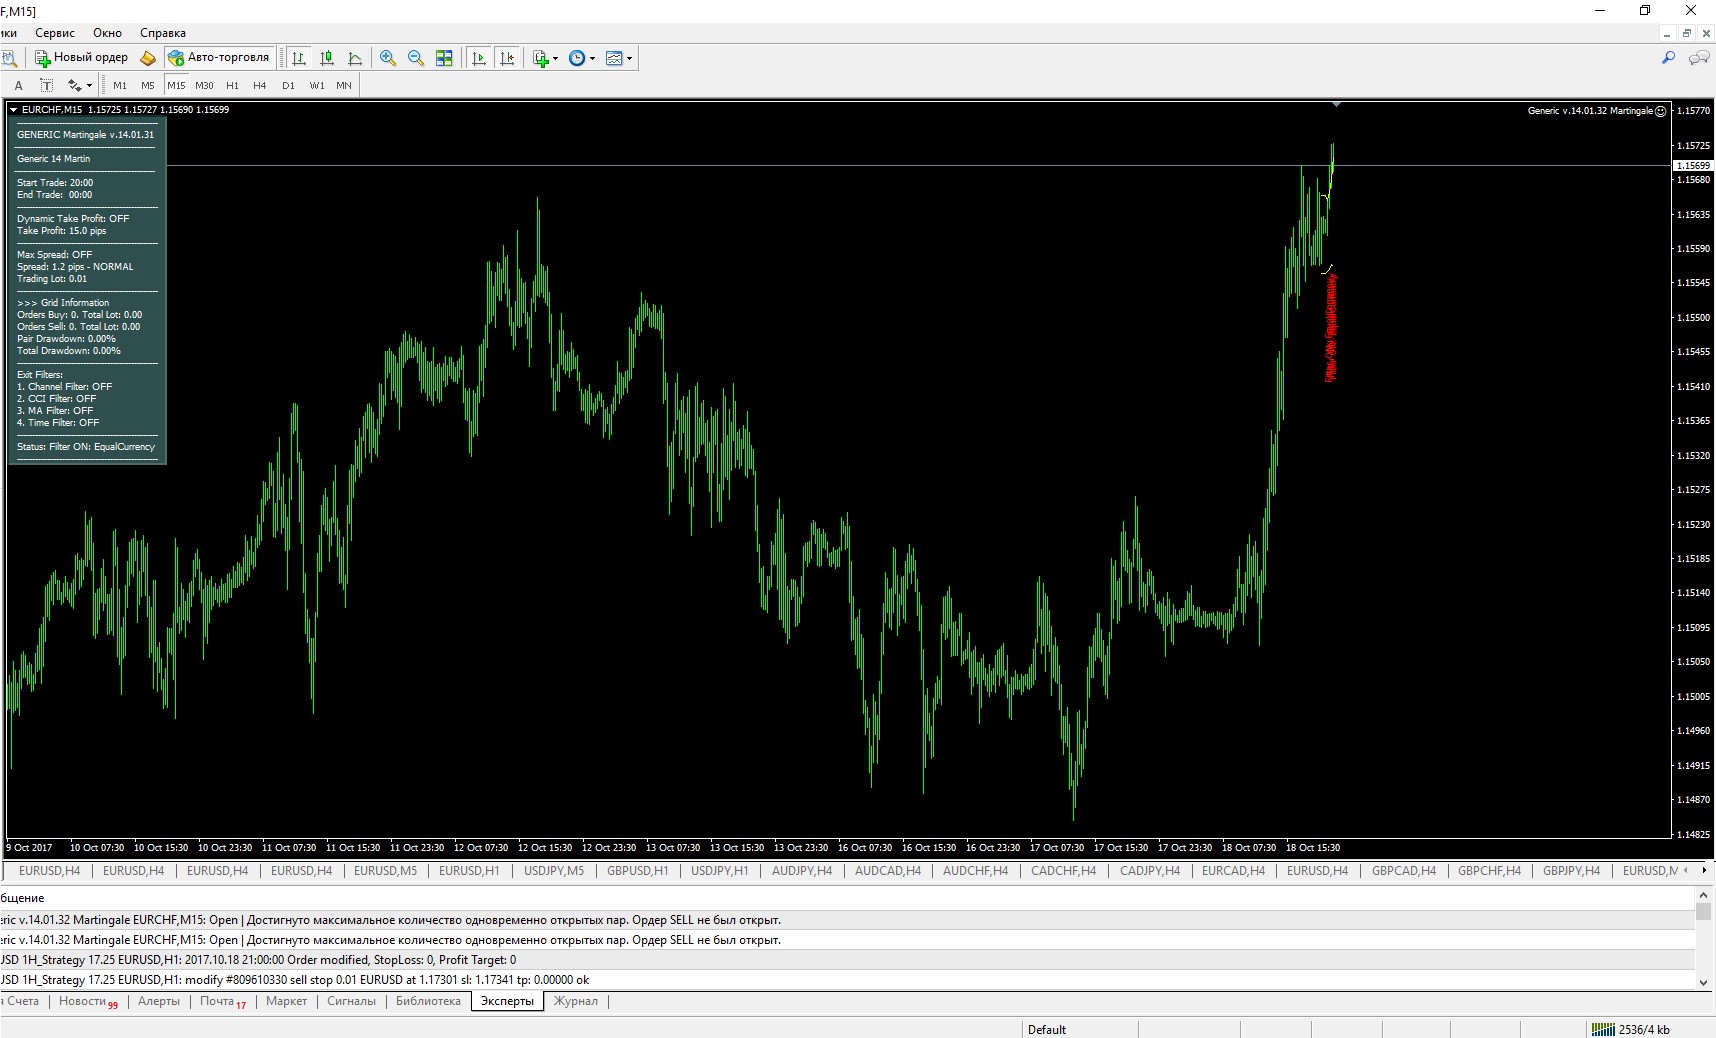
Task: Select the framed text label tool
Action: [46, 85]
